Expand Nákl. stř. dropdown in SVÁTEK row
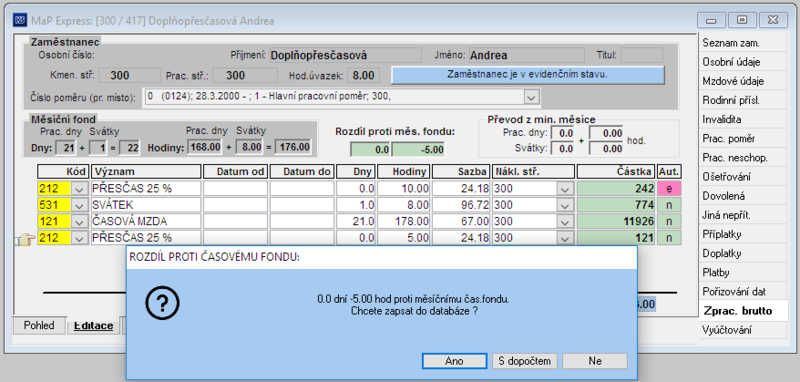This screenshot has height=382, width=800. coord(564,205)
